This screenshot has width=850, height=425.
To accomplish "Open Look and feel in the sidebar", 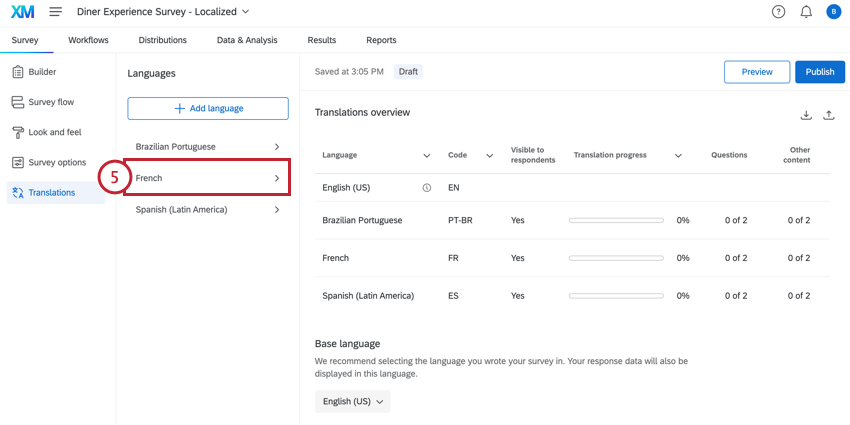I will pos(55,132).
